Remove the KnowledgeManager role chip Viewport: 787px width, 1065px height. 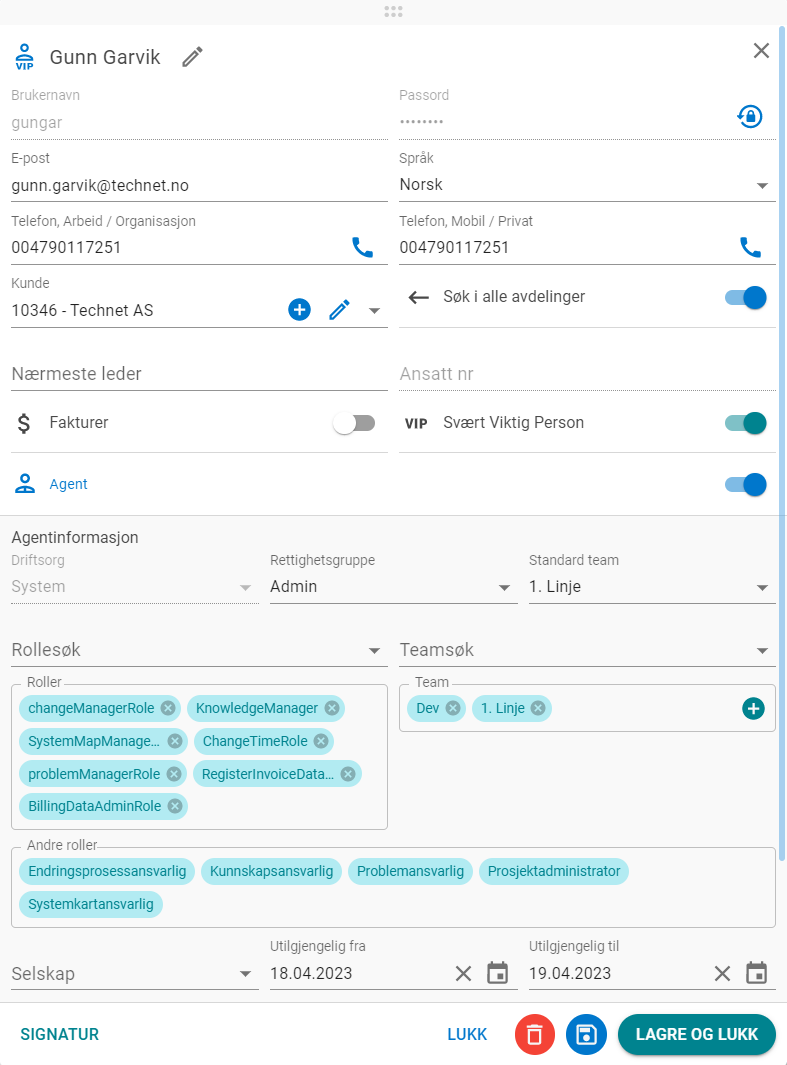click(332, 708)
